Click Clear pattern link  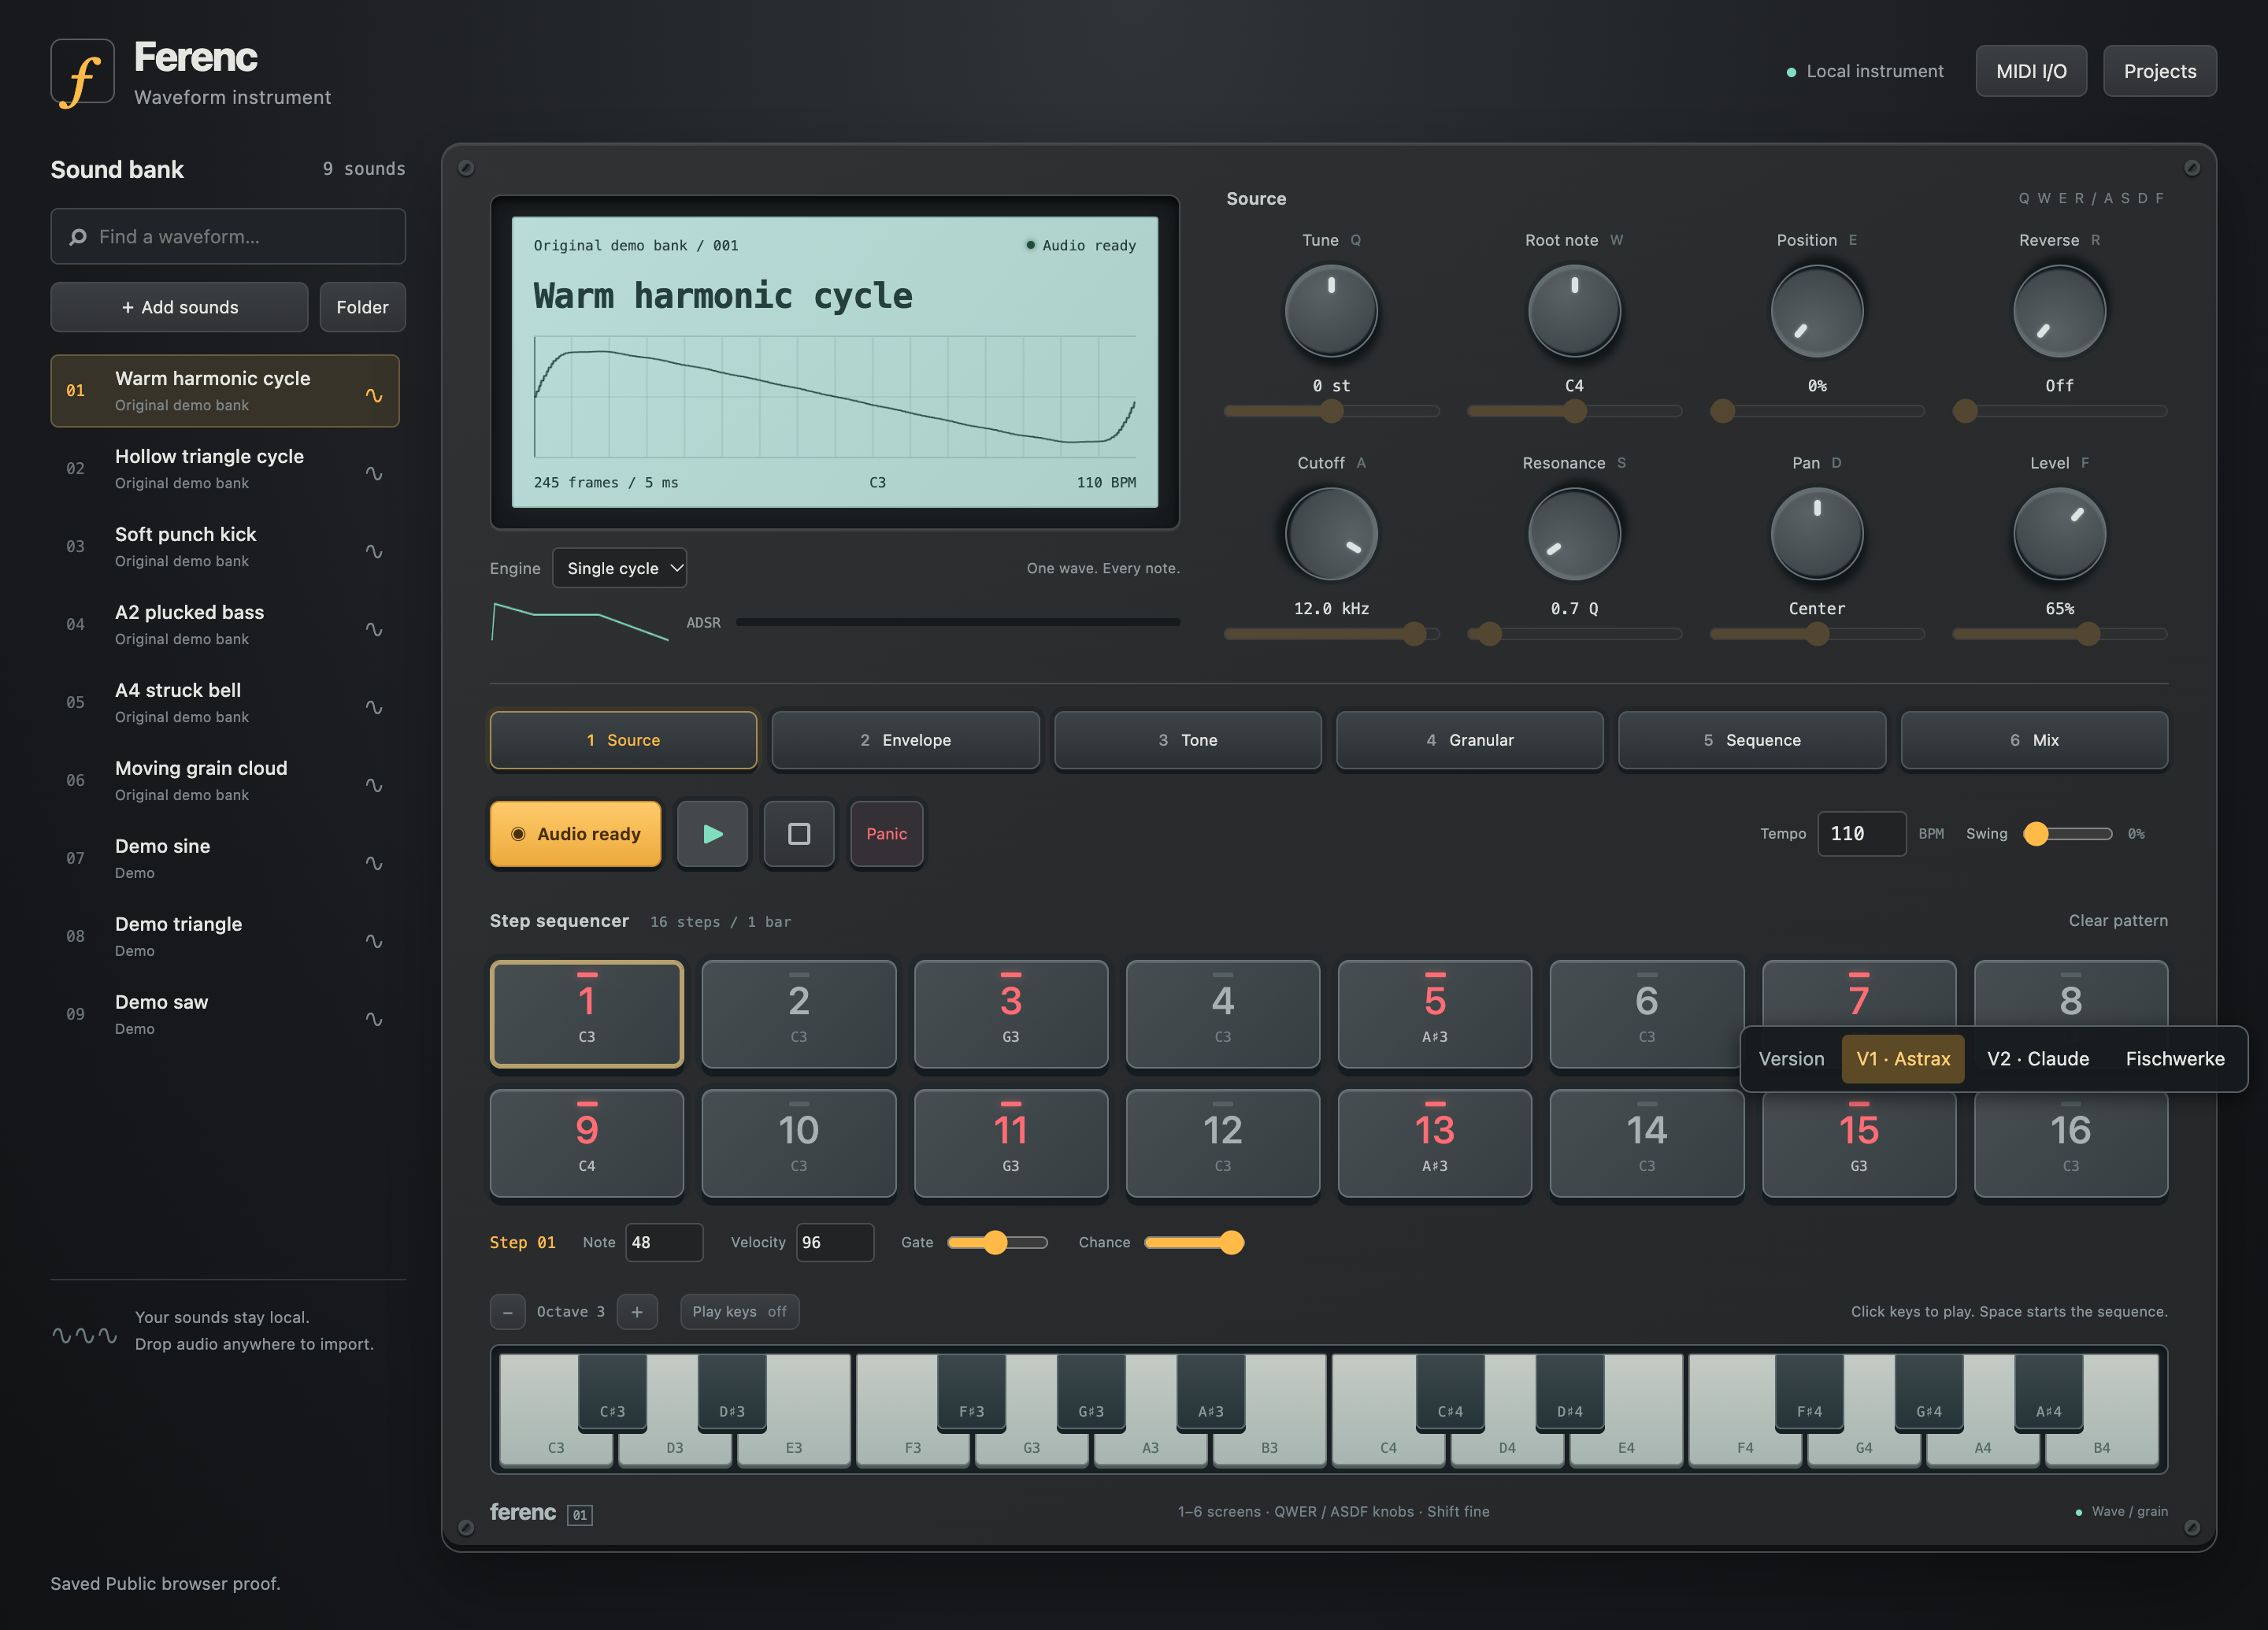[x=2117, y=920]
